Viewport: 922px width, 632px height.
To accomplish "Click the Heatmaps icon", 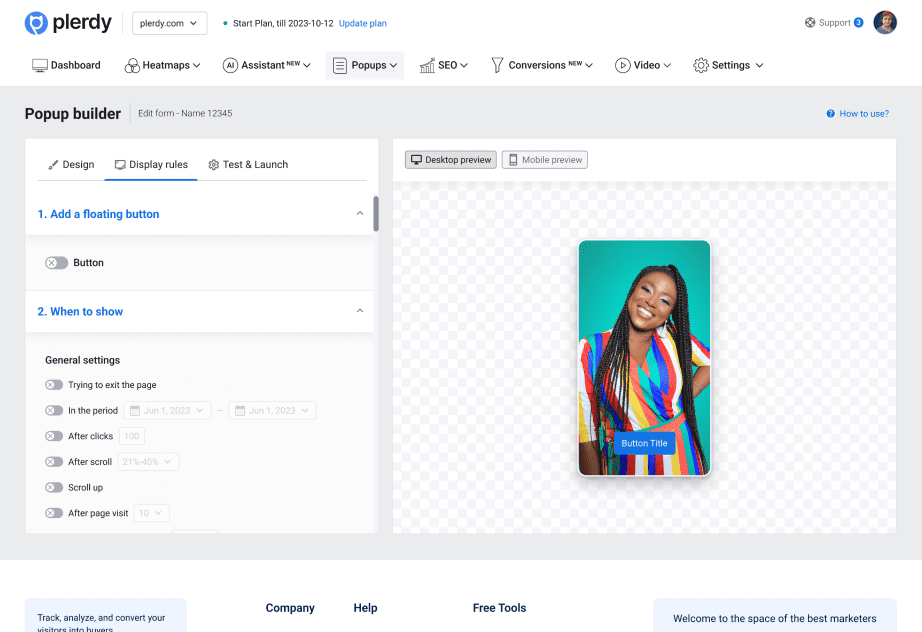I will 132,65.
